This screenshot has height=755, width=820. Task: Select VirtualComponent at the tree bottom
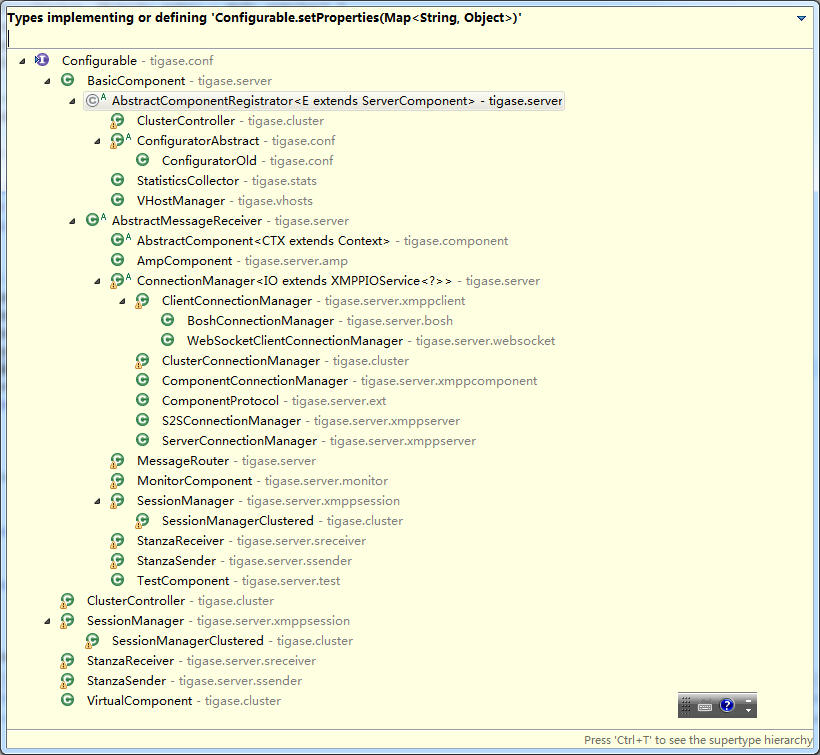pyautogui.click(x=139, y=701)
